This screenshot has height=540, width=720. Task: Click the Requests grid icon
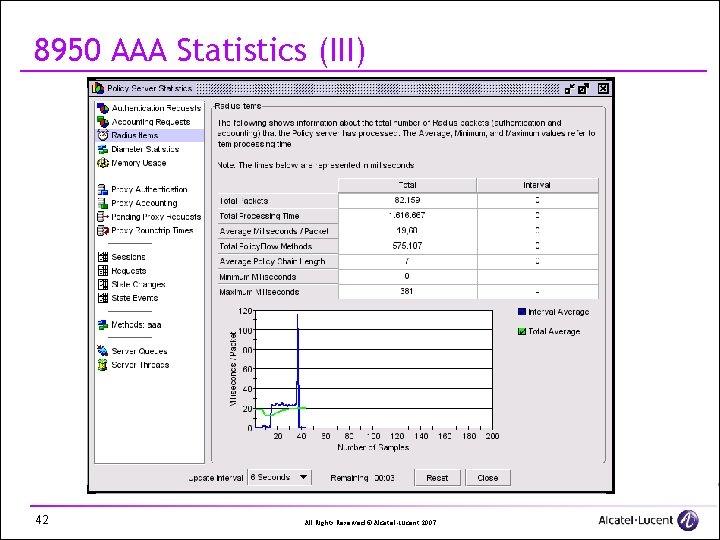(x=103, y=271)
